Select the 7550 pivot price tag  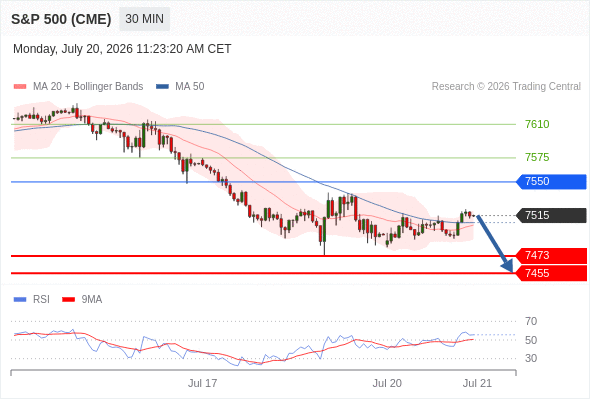[551, 182]
